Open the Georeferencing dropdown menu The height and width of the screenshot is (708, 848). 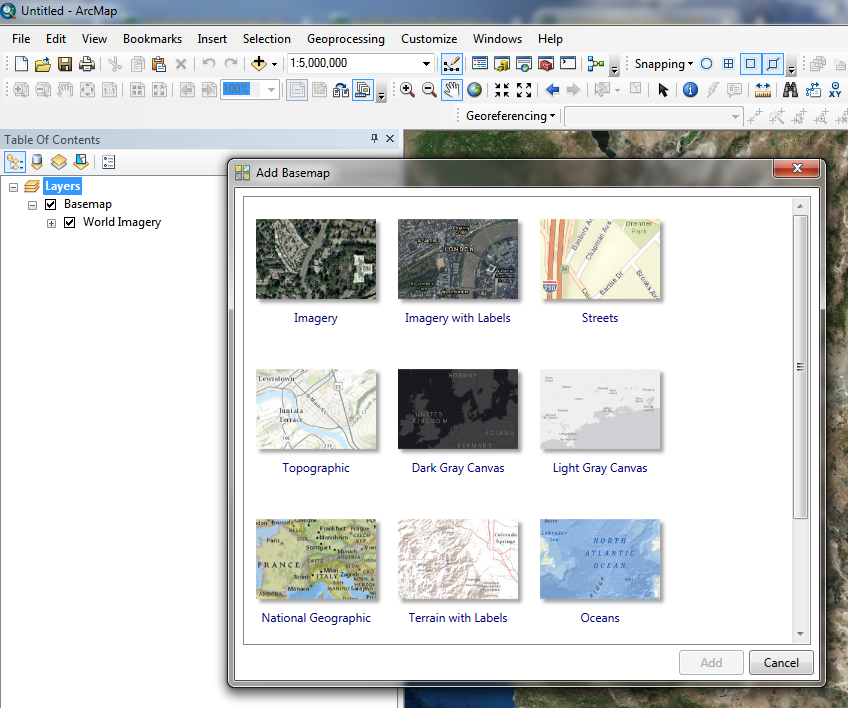pyautogui.click(x=511, y=116)
